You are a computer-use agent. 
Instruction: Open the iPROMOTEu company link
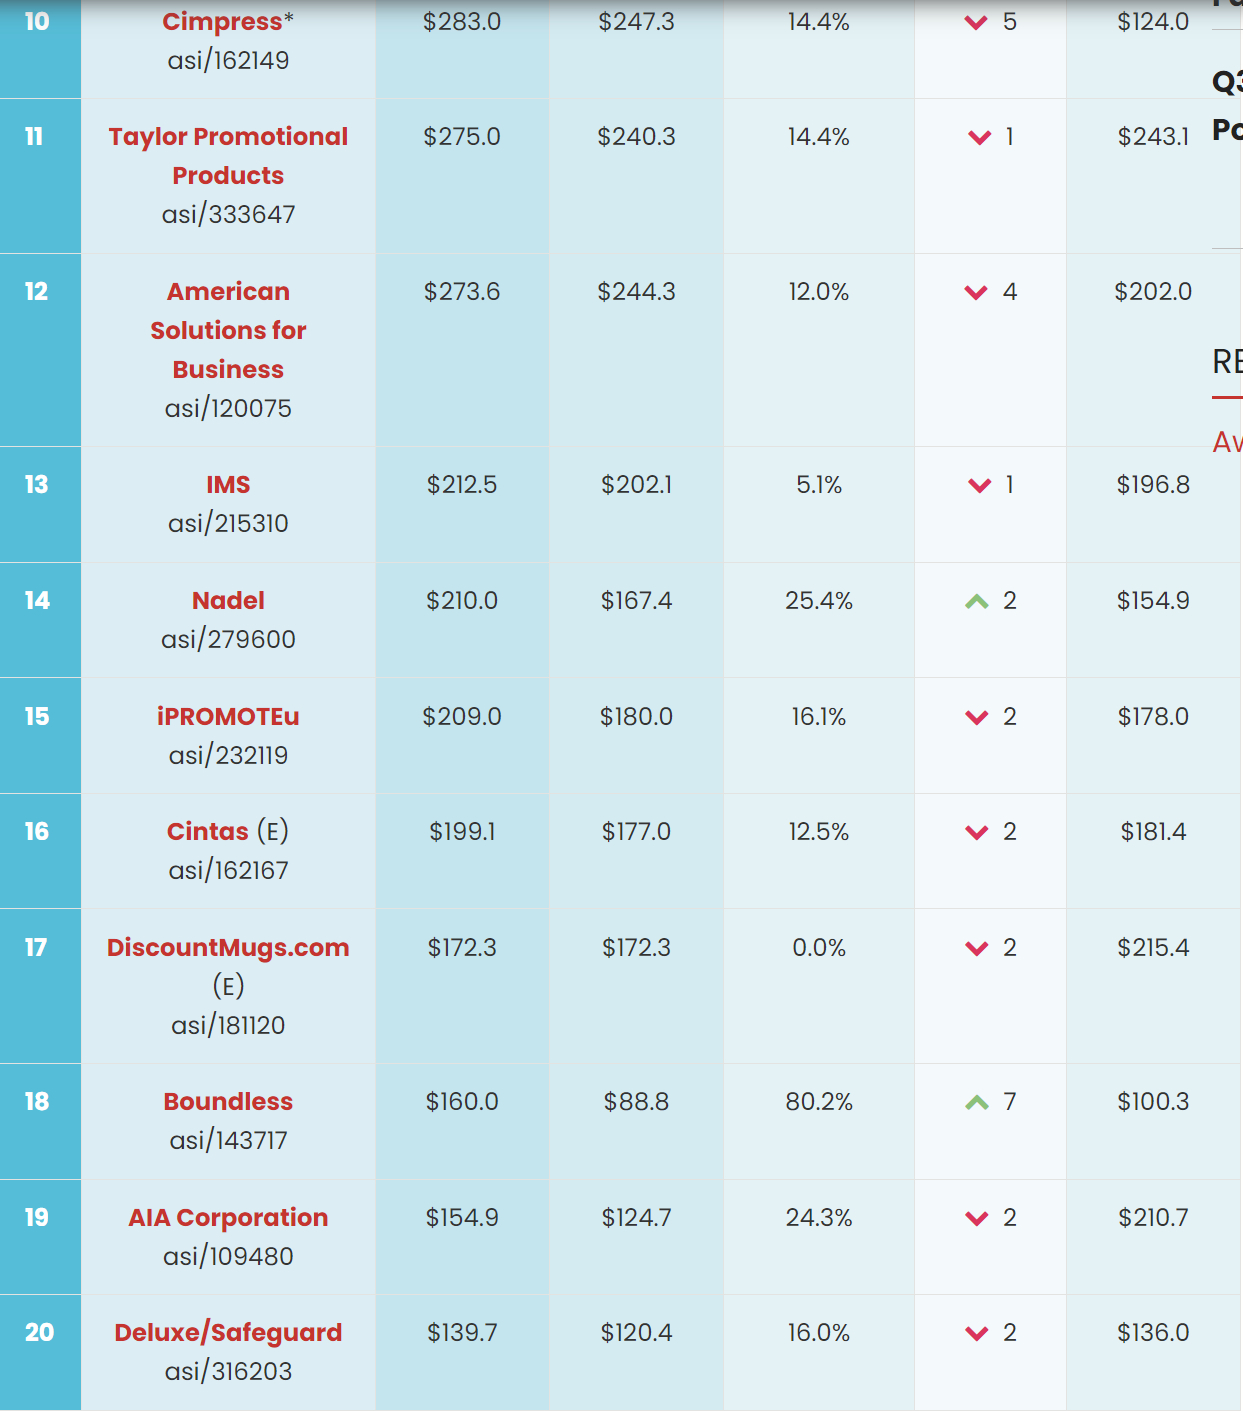[228, 717]
